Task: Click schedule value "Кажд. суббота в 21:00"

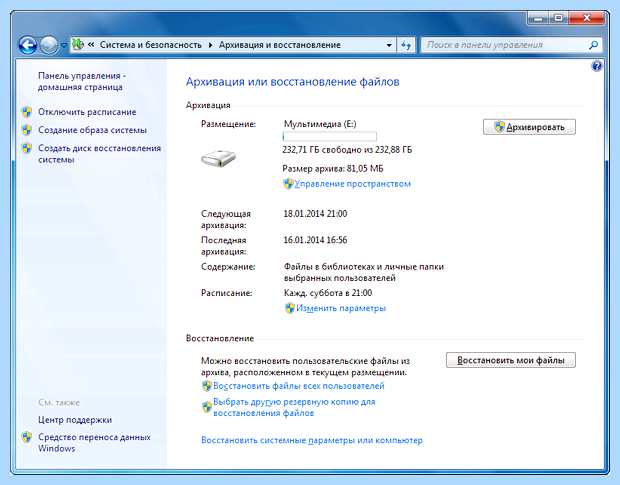Action: 328,293
